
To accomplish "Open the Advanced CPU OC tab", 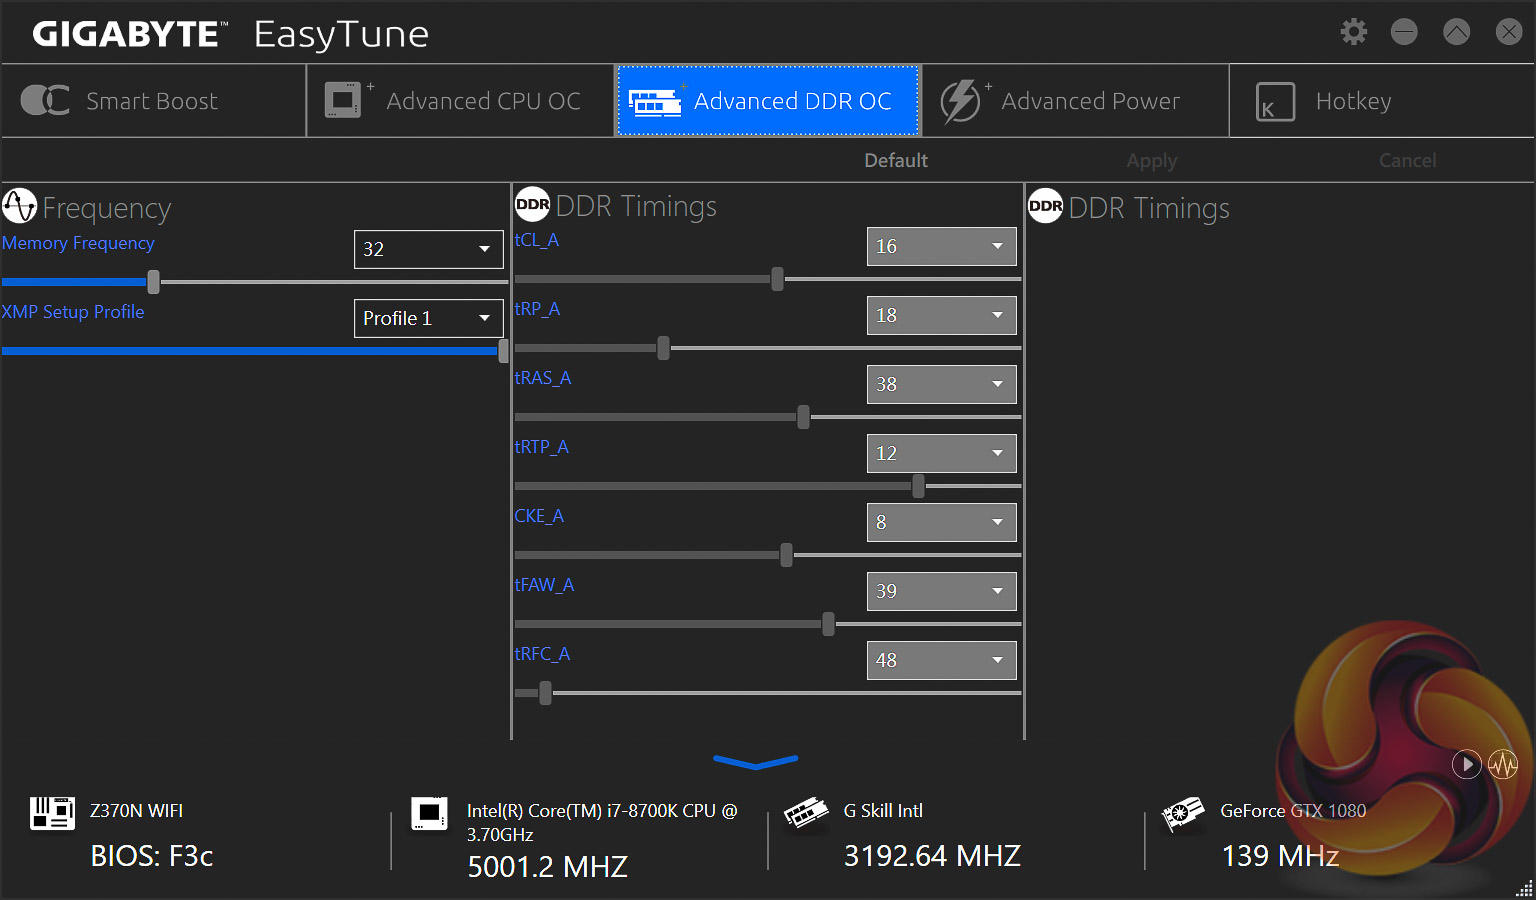I will pos(460,101).
